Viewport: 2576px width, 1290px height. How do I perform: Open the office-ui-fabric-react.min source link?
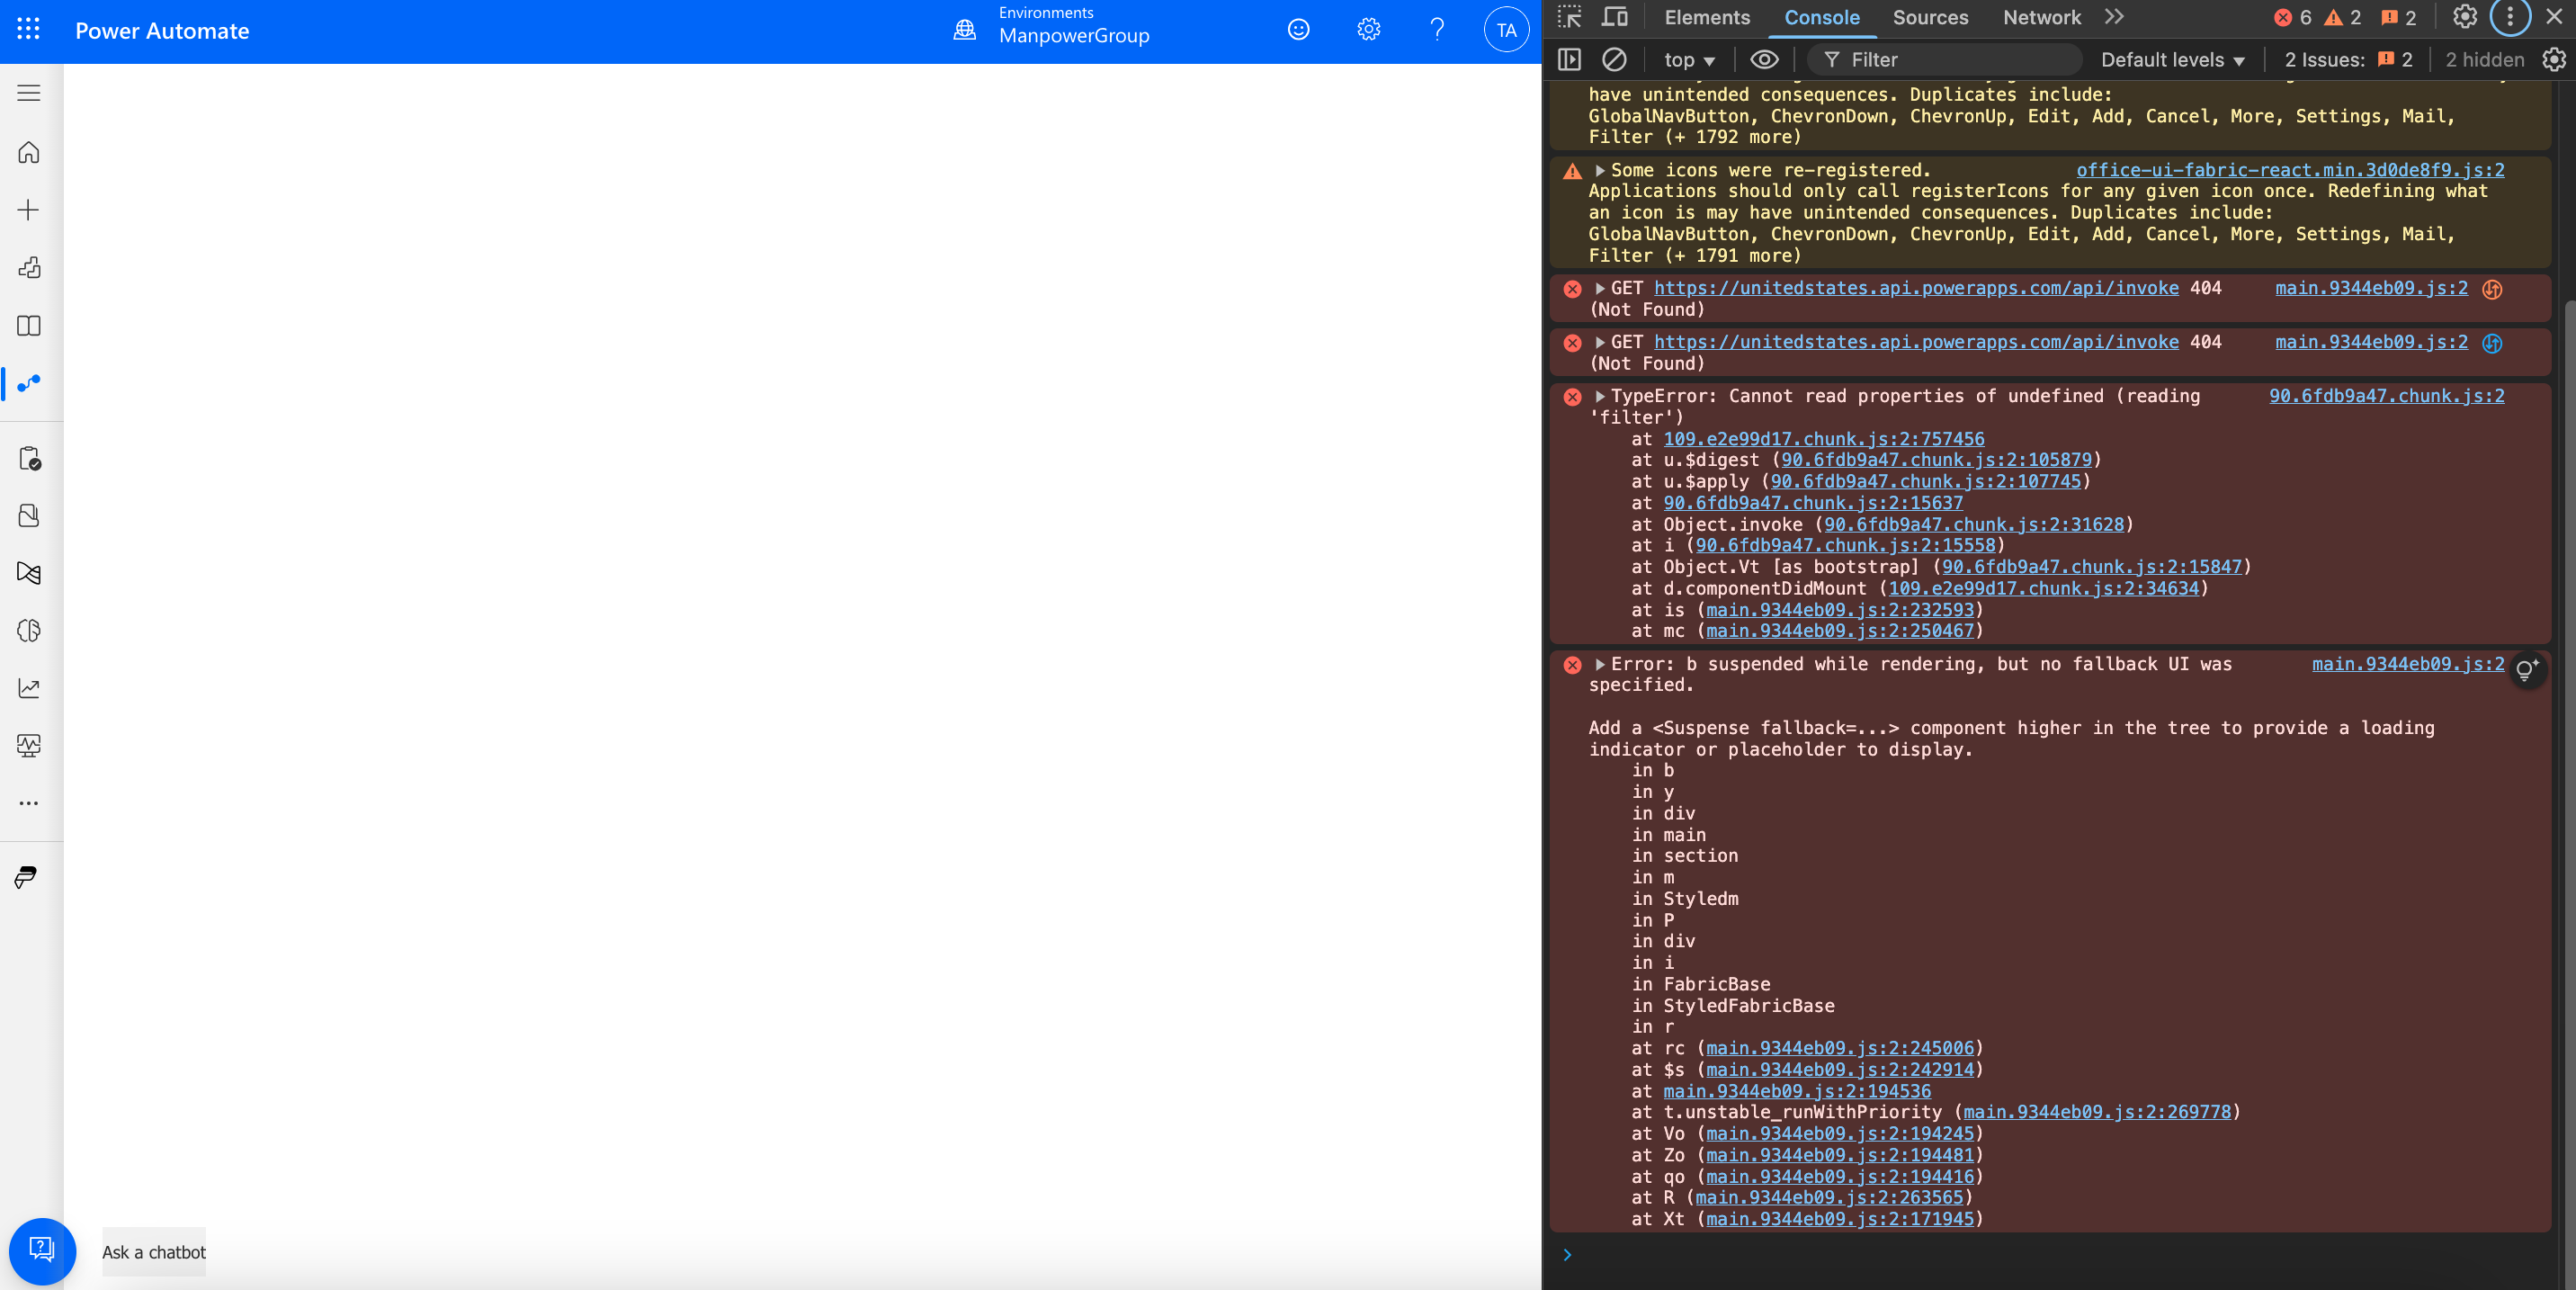point(2290,170)
